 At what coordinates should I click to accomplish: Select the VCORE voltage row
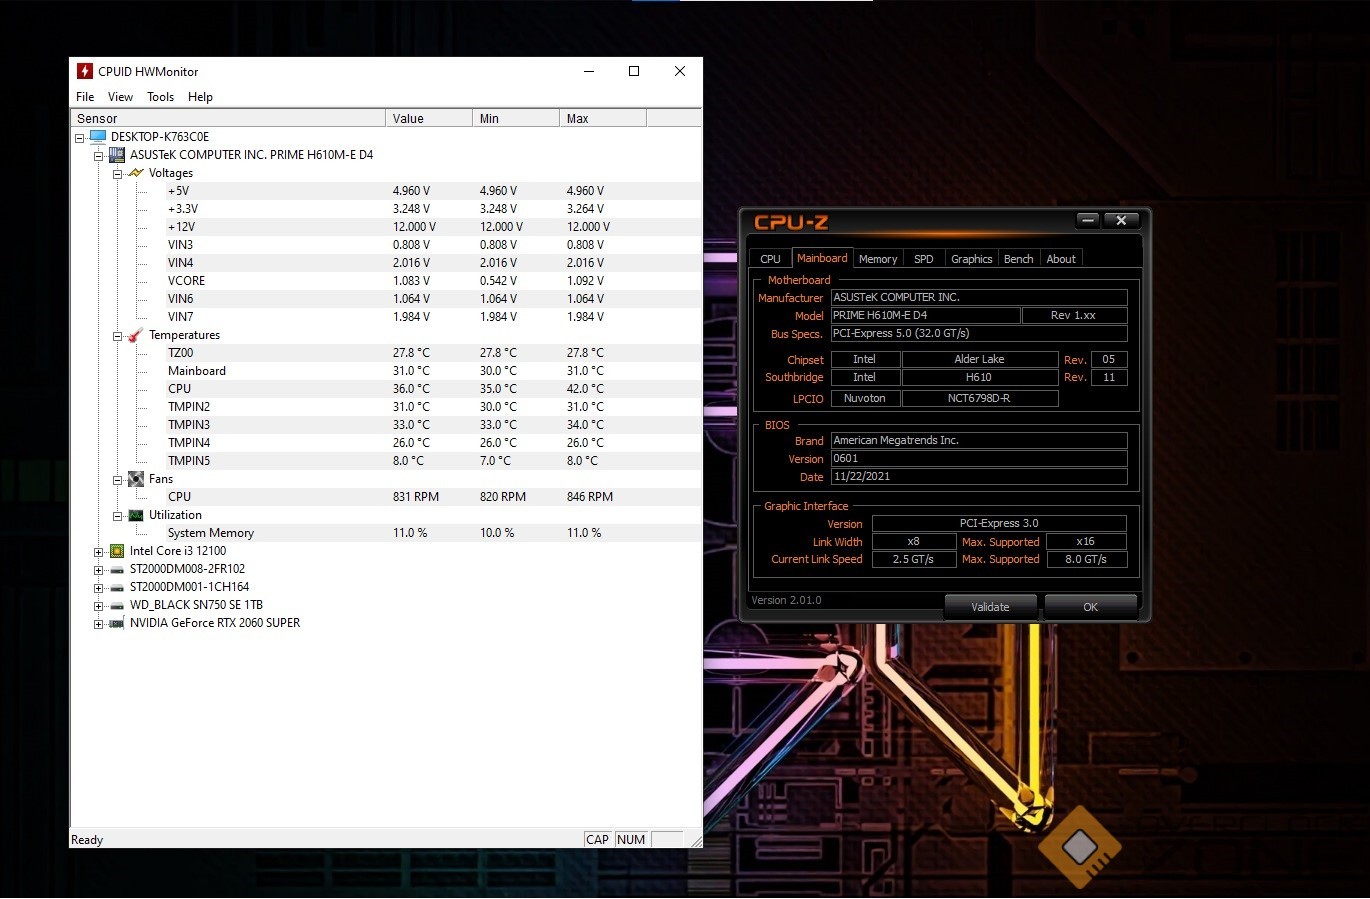(434, 281)
